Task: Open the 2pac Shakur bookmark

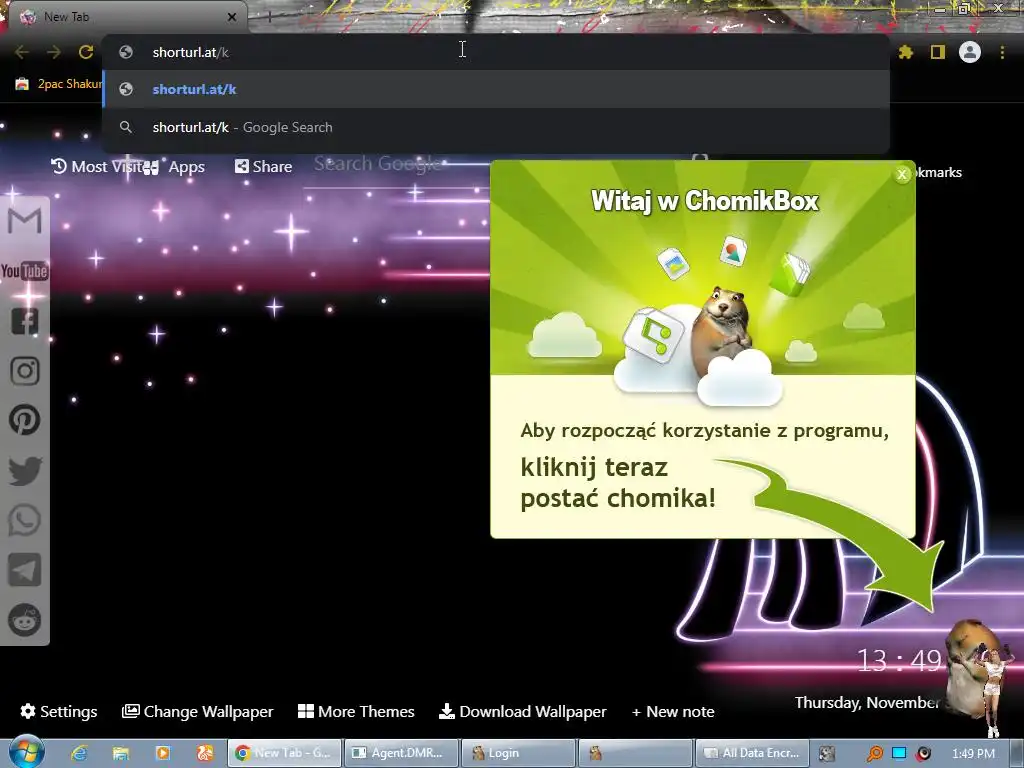Action: pos(58,84)
